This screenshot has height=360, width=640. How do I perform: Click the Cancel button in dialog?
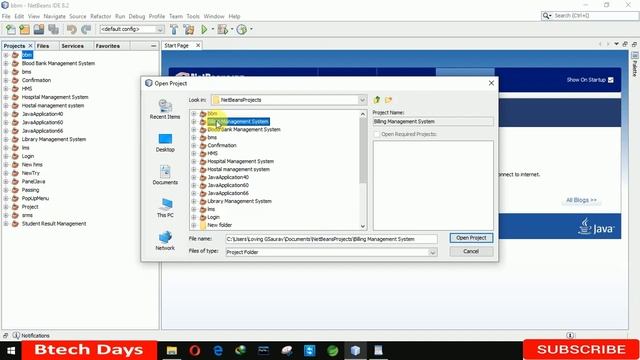[x=471, y=251]
